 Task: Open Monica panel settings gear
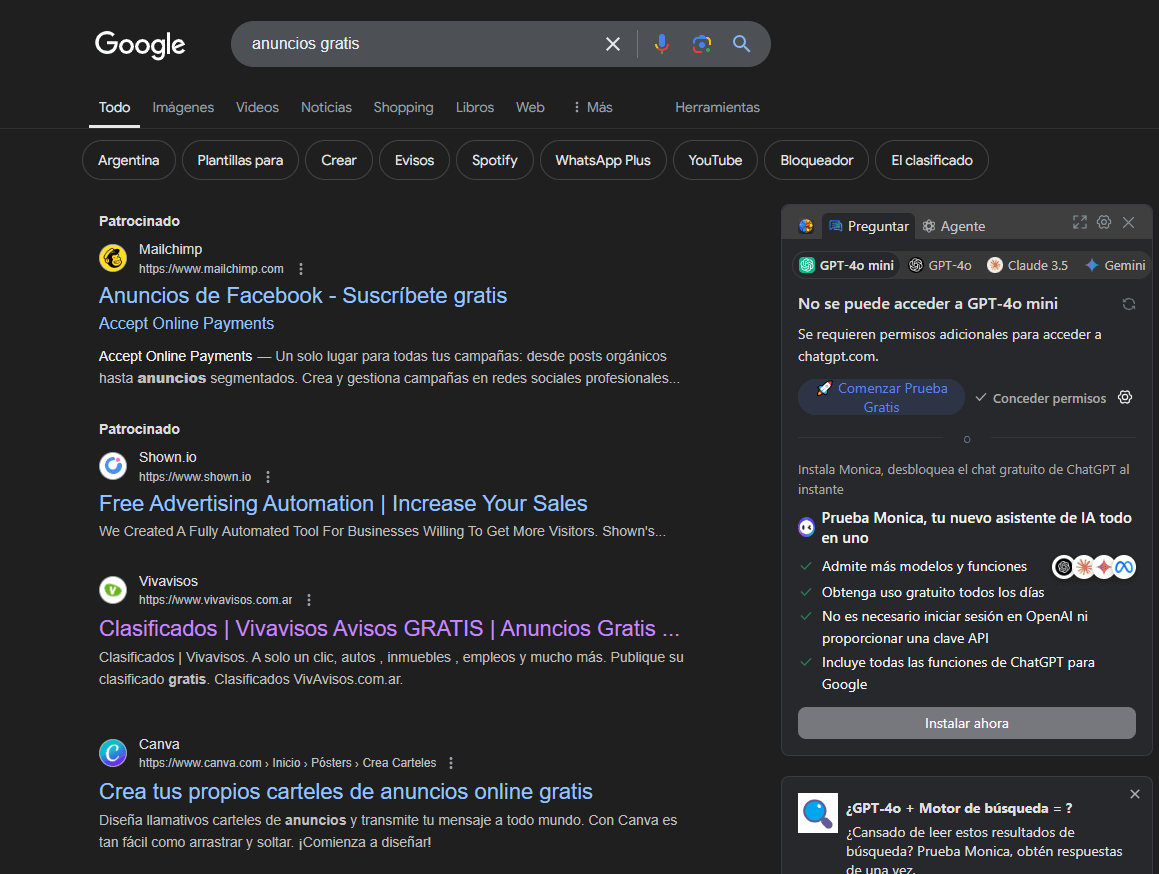[x=1104, y=223]
